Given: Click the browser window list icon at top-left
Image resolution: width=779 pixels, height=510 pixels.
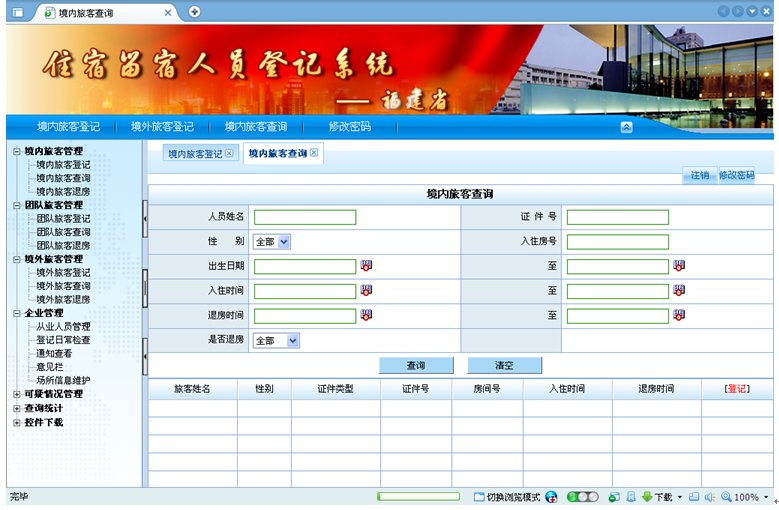Looking at the screenshot, I should (x=18, y=12).
